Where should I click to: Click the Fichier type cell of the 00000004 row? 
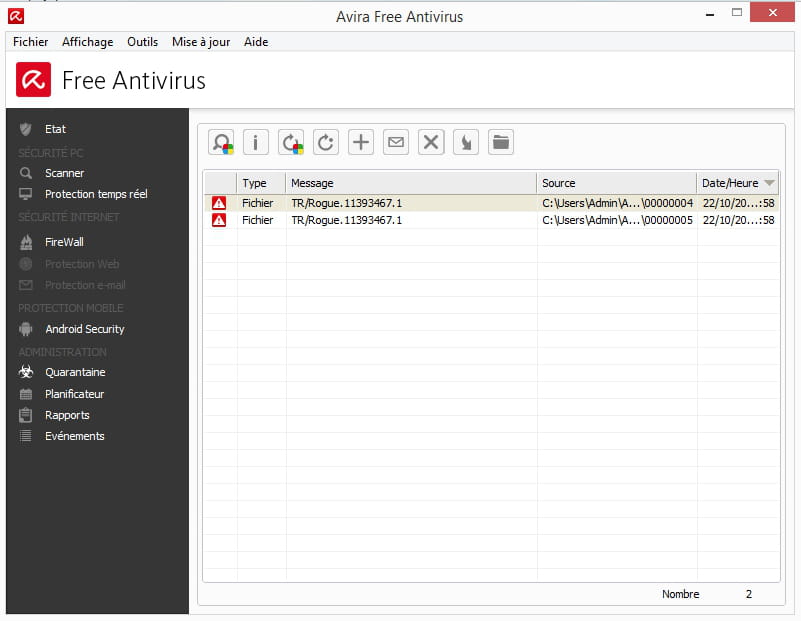coord(257,203)
